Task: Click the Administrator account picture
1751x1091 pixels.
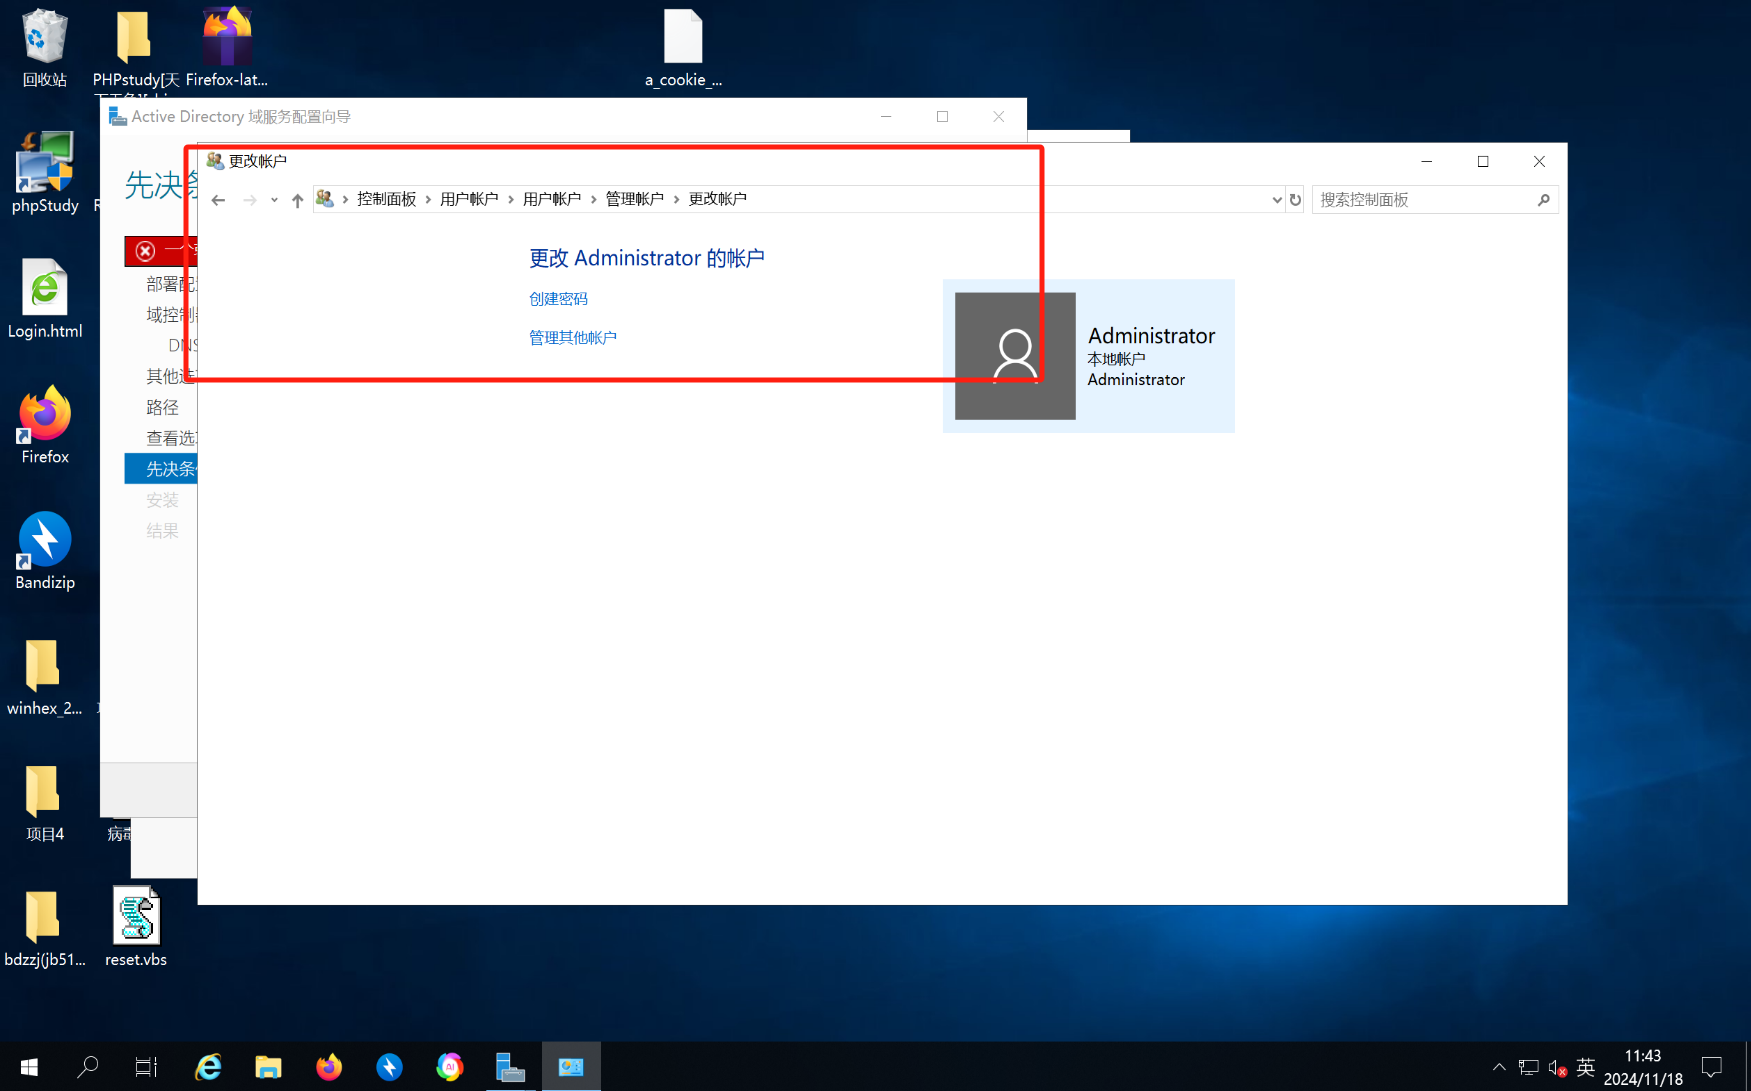Action: pos(1015,356)
